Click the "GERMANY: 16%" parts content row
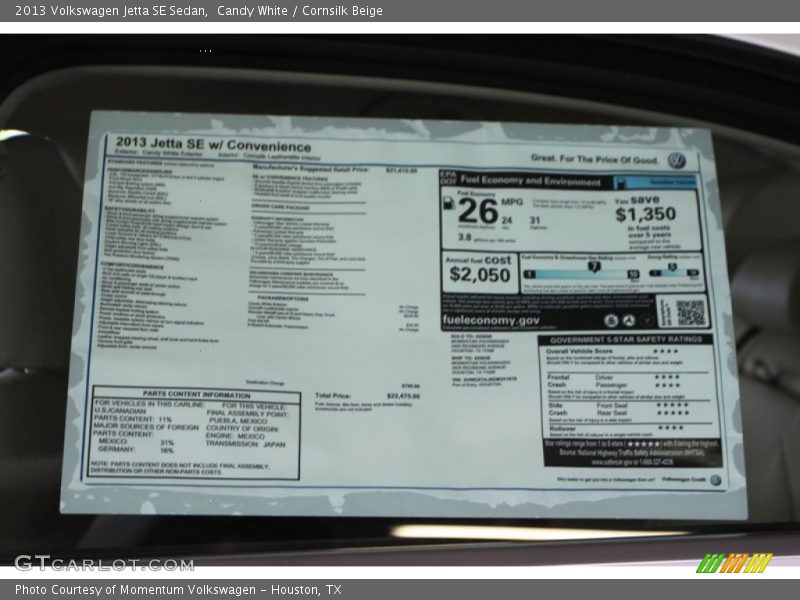Image resolution: width=800 pixels, height=600 pixels. pyautogui.click(x=136, y=450)
